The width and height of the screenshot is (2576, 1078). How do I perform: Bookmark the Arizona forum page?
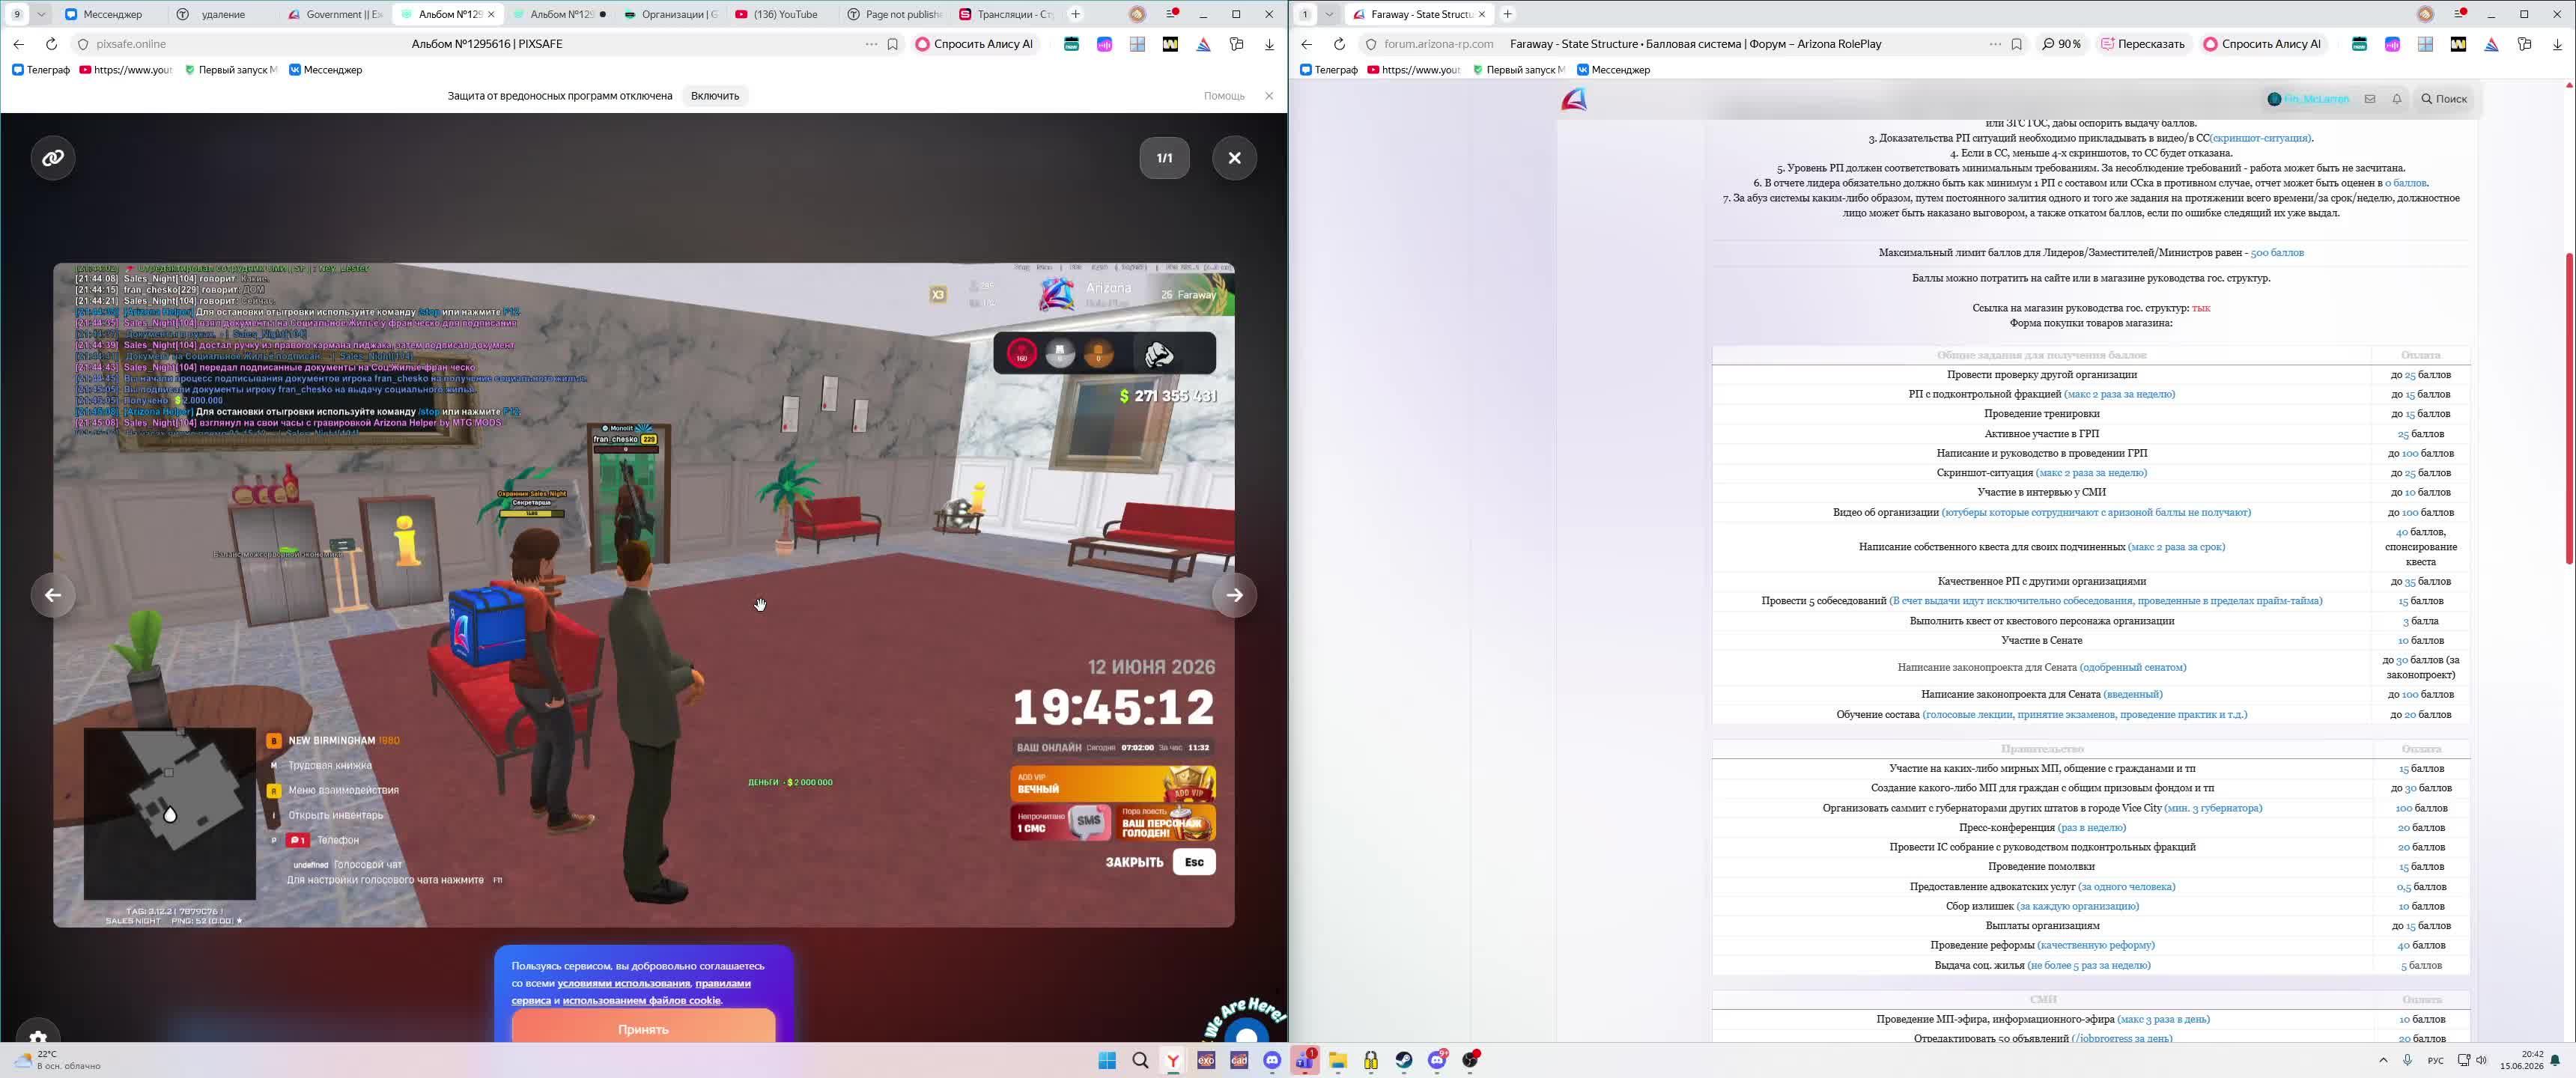(2016, 44)
